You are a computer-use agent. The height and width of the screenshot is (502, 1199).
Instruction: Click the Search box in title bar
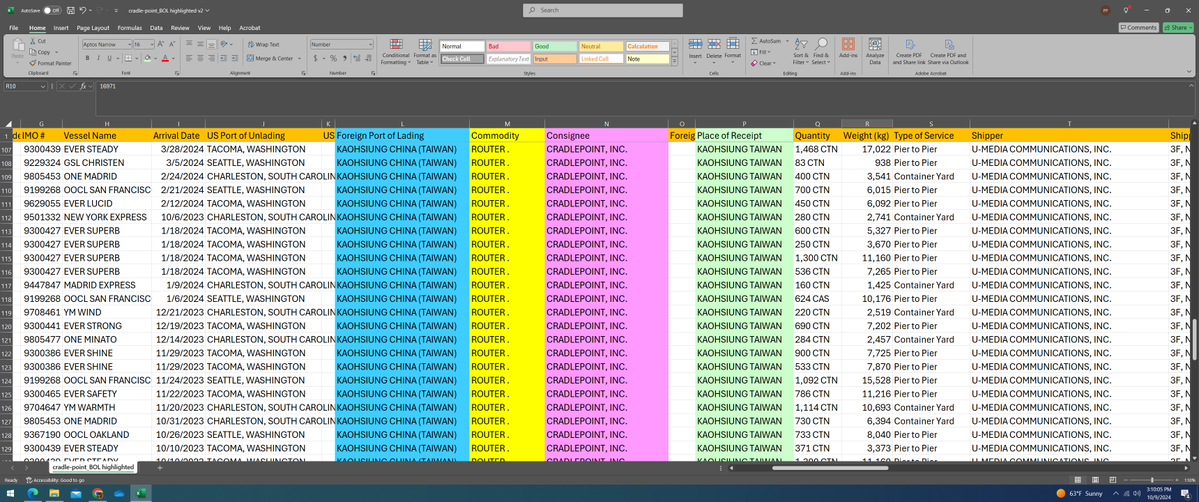[600, 10]
